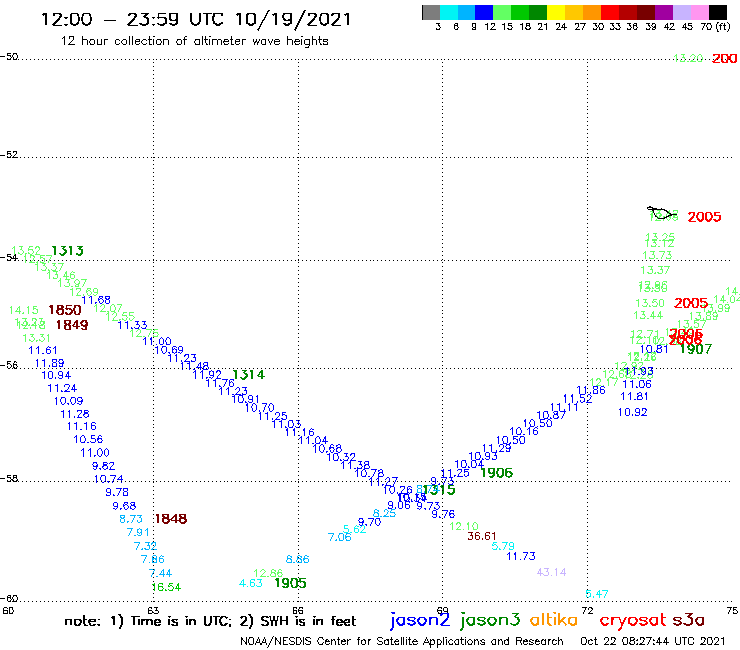Click the purple swatch in the color scale

664,12
